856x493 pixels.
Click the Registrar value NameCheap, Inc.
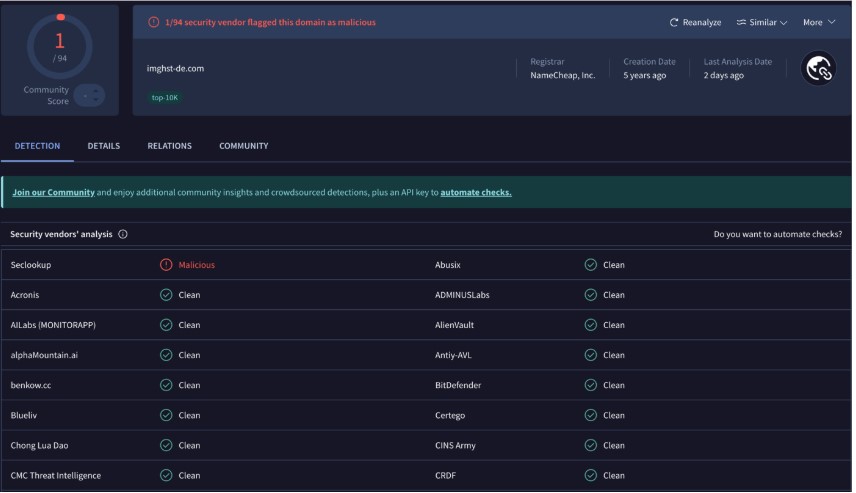click(x=565, y=75)
